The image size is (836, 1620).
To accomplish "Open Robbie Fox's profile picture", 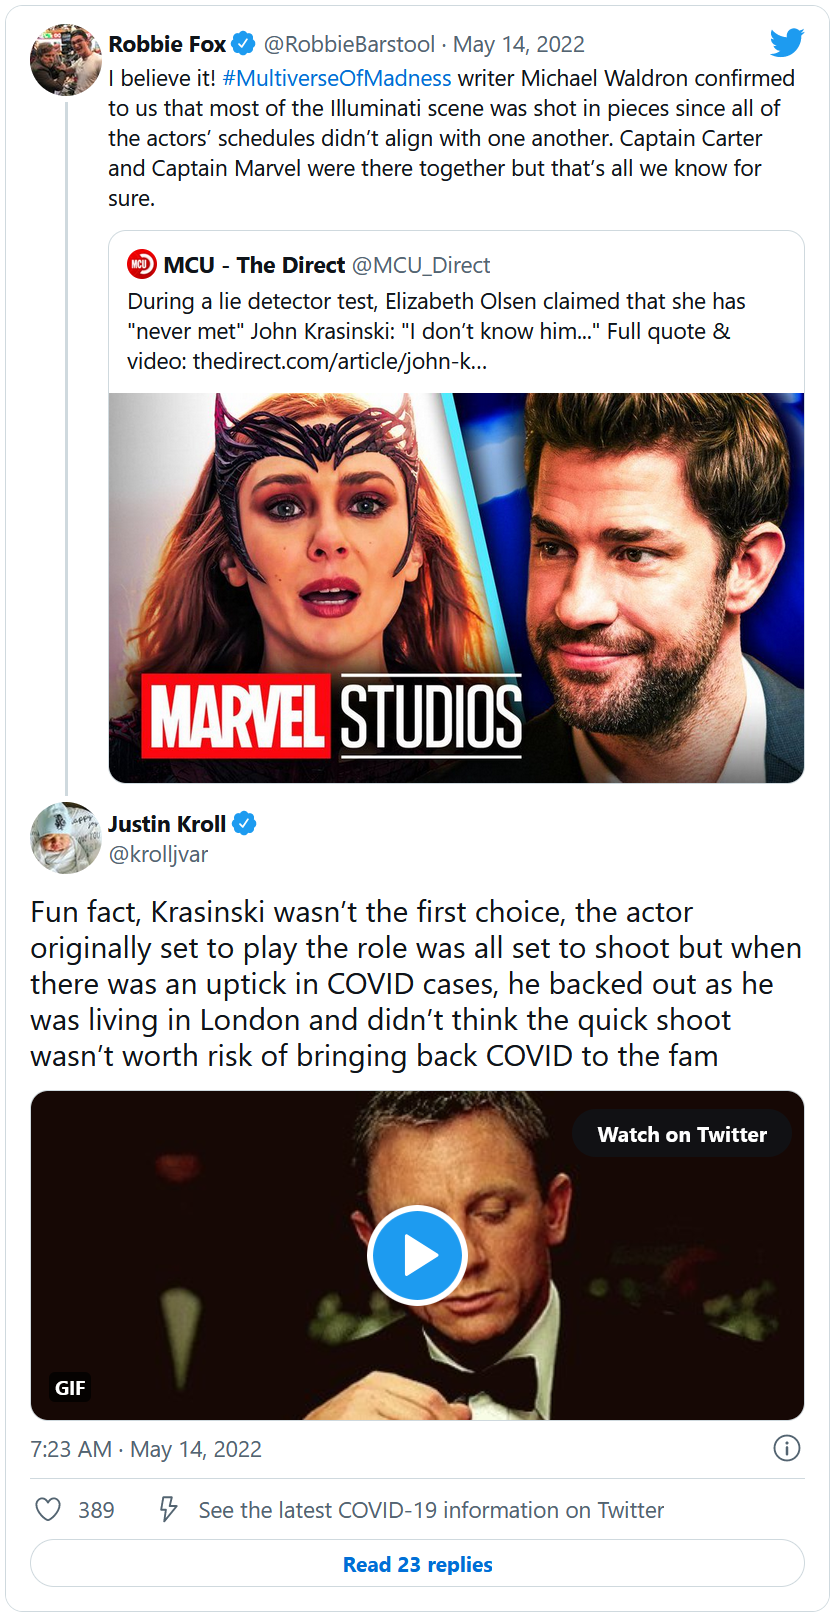I will (66, 60).
